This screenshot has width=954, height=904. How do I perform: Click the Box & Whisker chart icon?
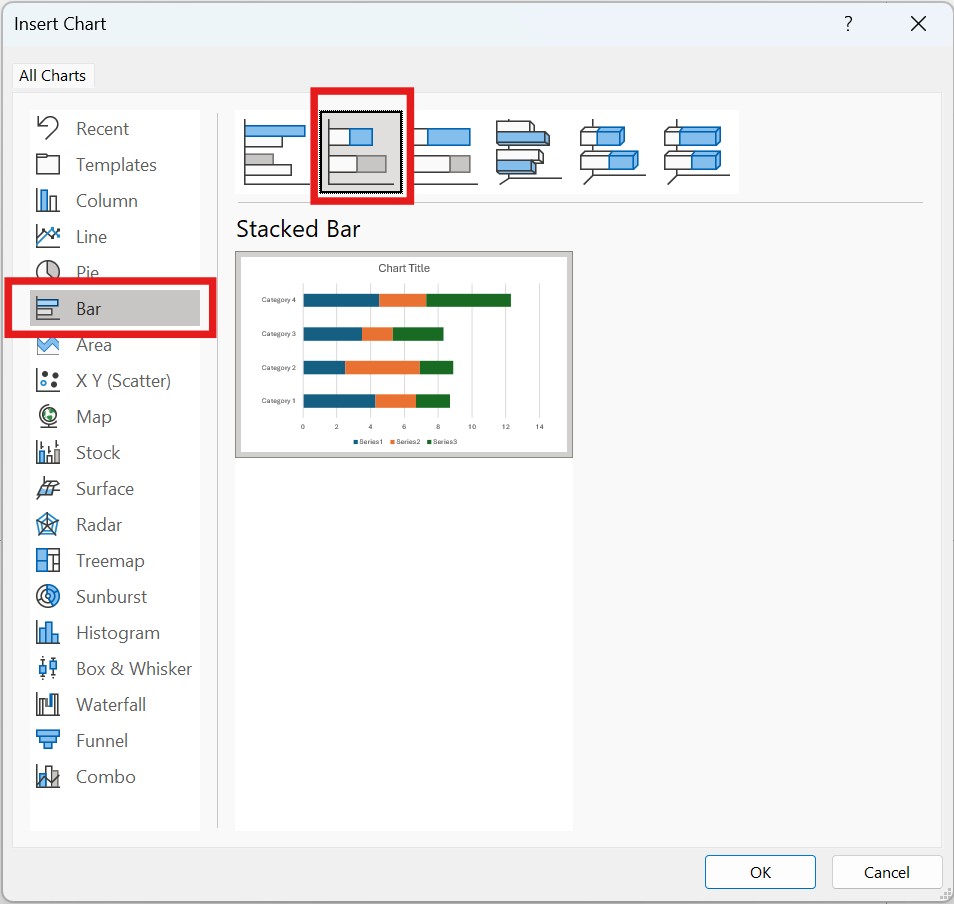[47, 668]
